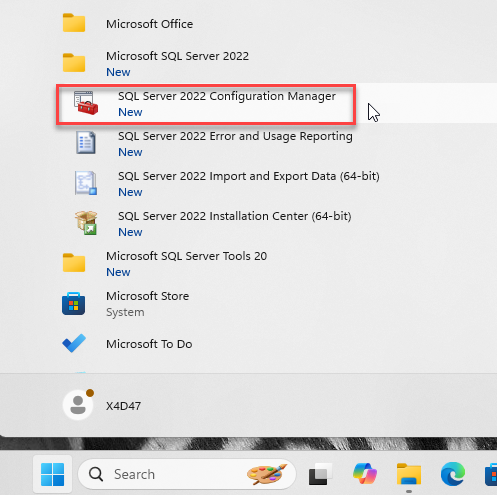This screenshot has height=495, width=497.
Task: Click the X4D47 profile avatar
Action: pyautogui.click(x=78, y=405)
